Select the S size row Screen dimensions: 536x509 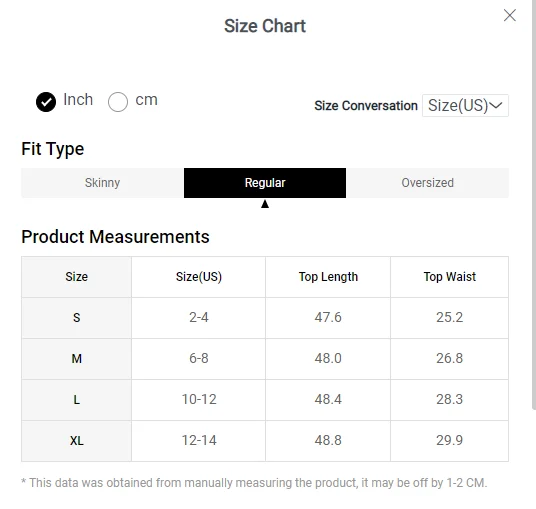265,318
